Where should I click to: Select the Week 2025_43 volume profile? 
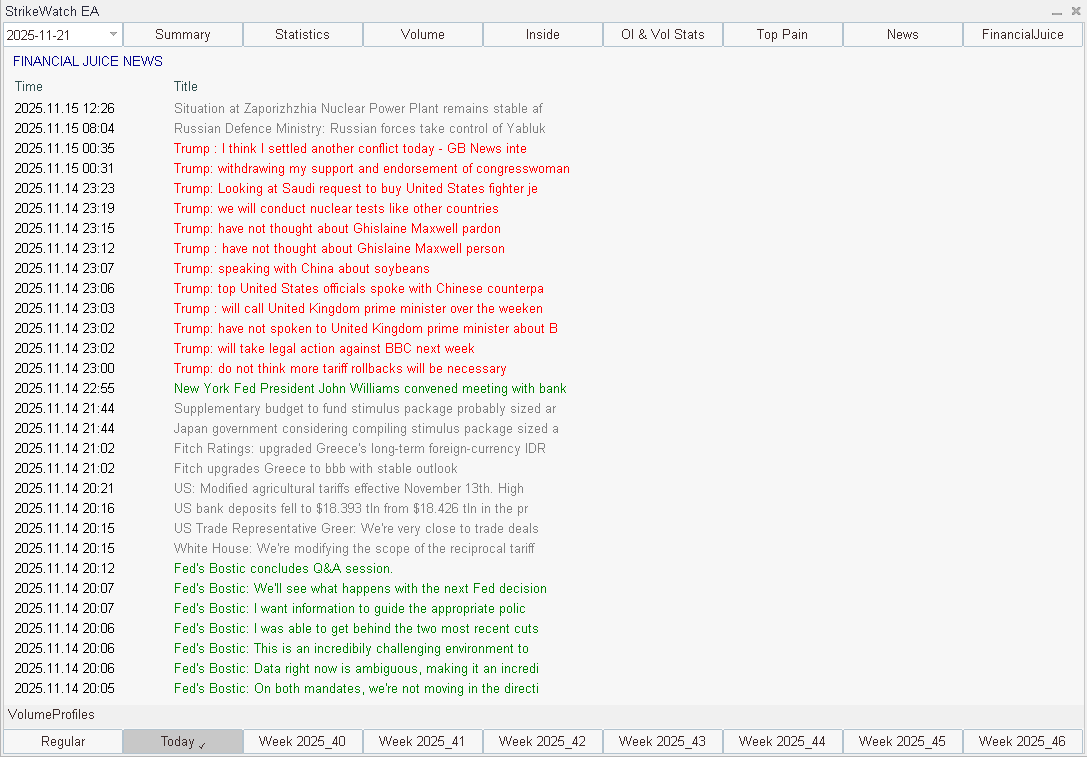(x=662, y=741)
